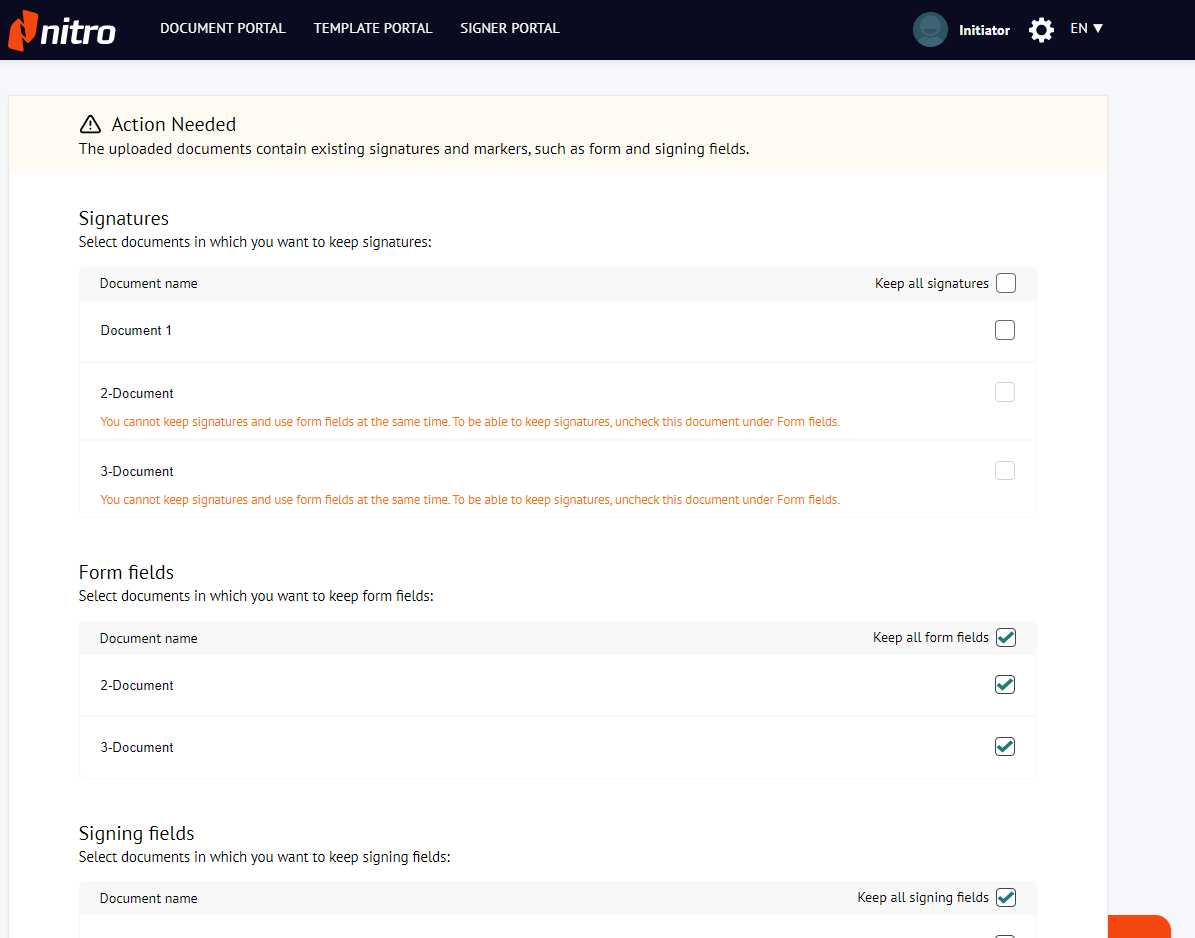This screenshot has height=938, width=1195.
Task: Uncheck 2-Document under Form fields
Action: tap(1005, 685)
